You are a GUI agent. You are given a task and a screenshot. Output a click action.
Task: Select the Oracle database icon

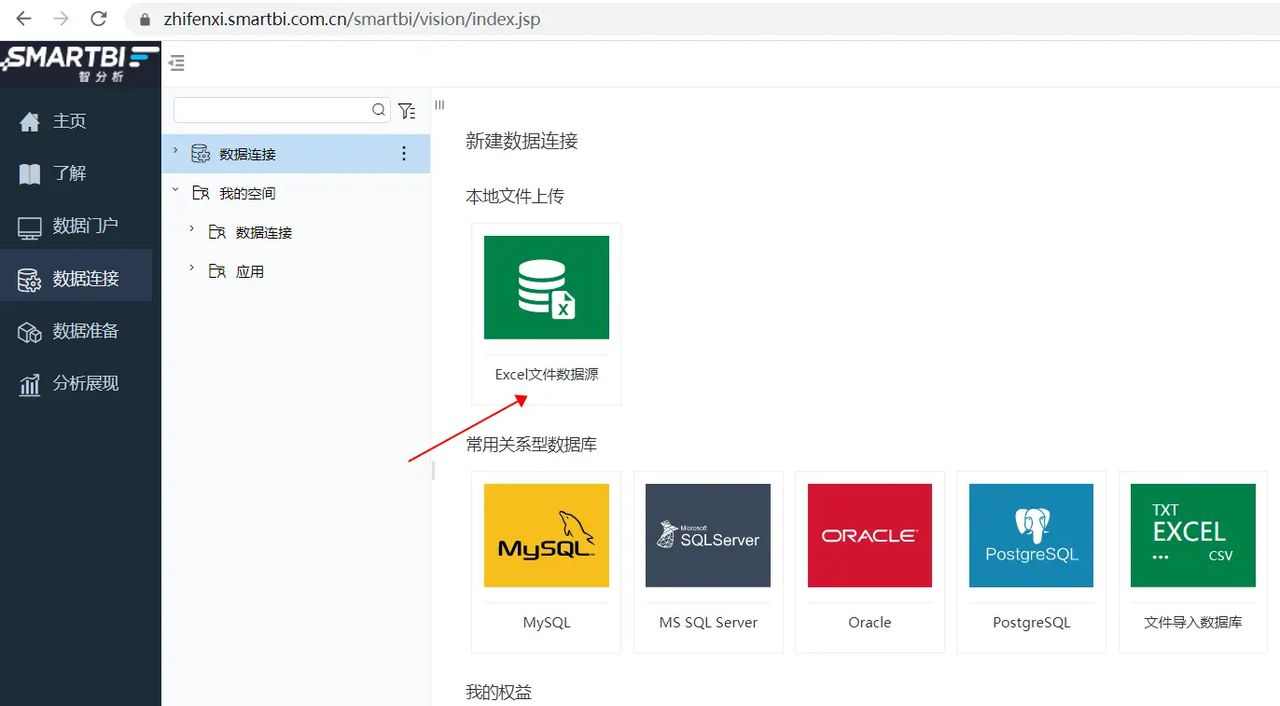tap(869, 535)
